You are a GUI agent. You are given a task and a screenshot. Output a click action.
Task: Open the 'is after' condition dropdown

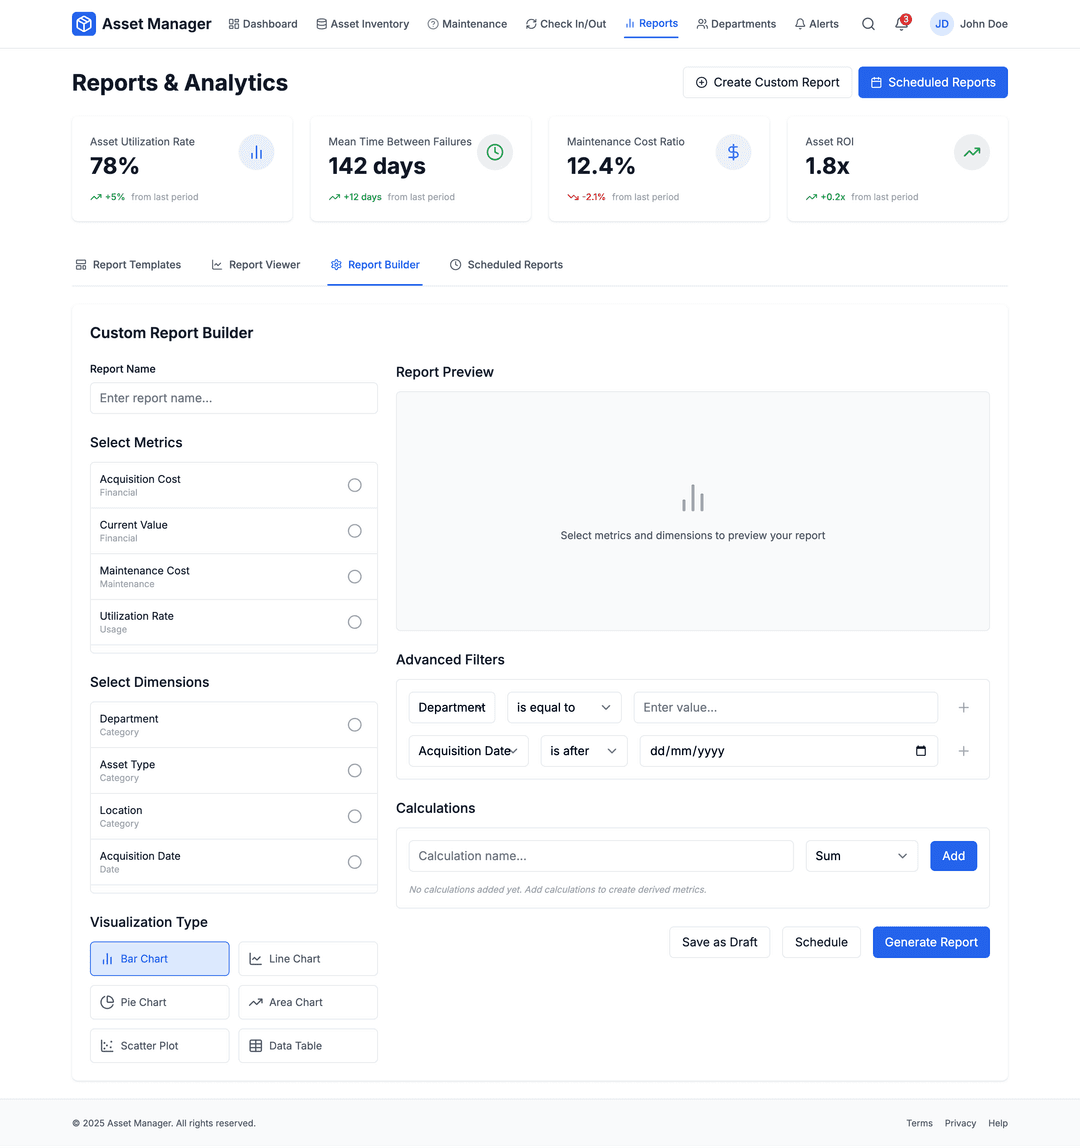click(x=583, y=751)
